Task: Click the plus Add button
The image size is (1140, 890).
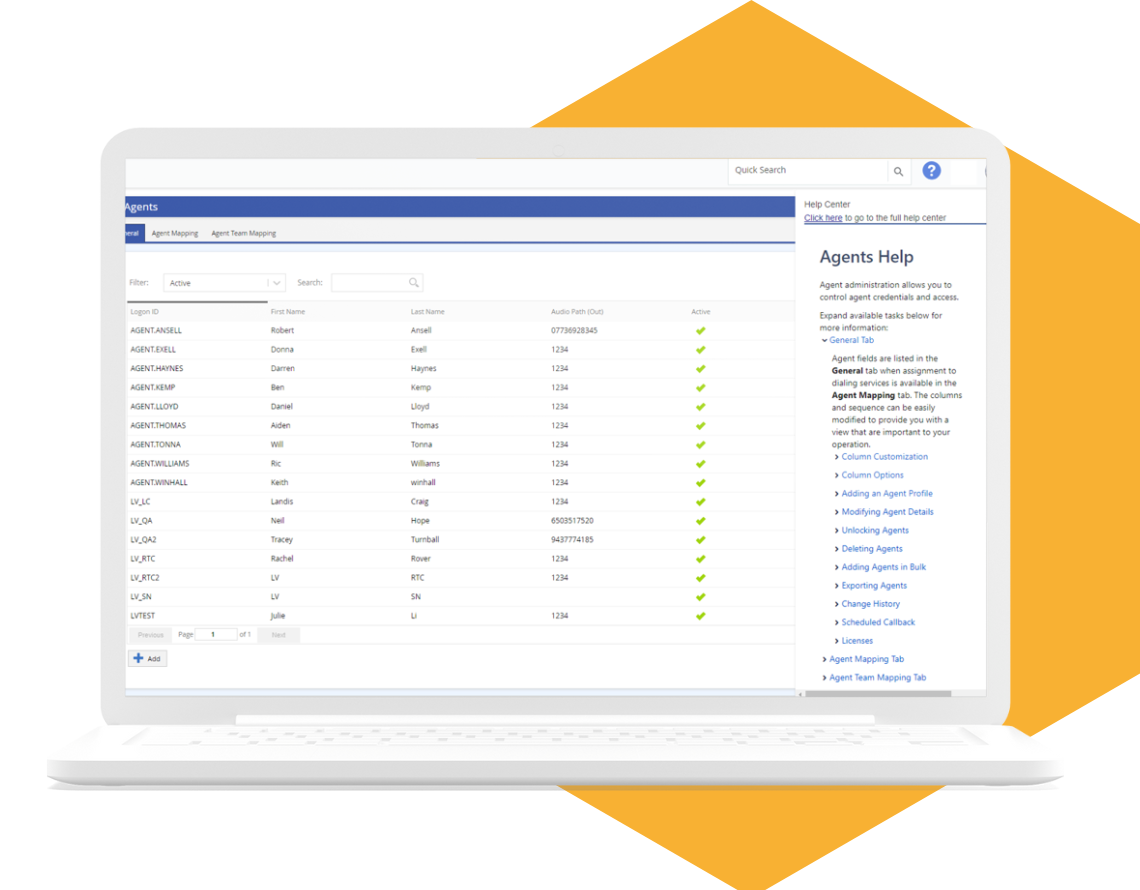Action: 147,659
